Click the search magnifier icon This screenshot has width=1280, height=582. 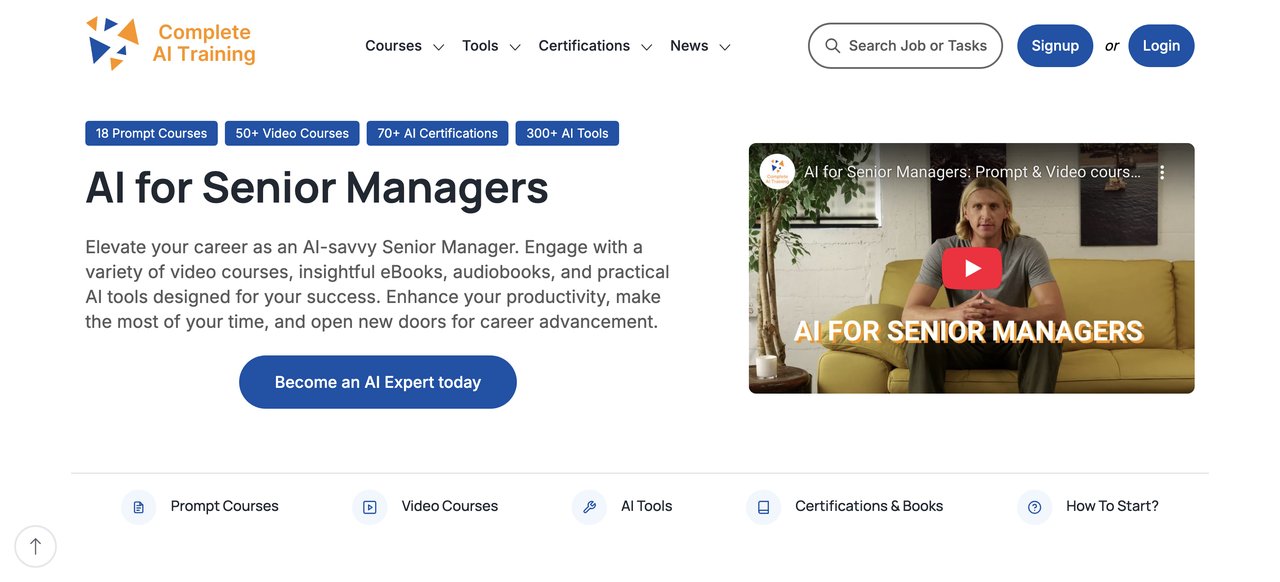(832, 46)
